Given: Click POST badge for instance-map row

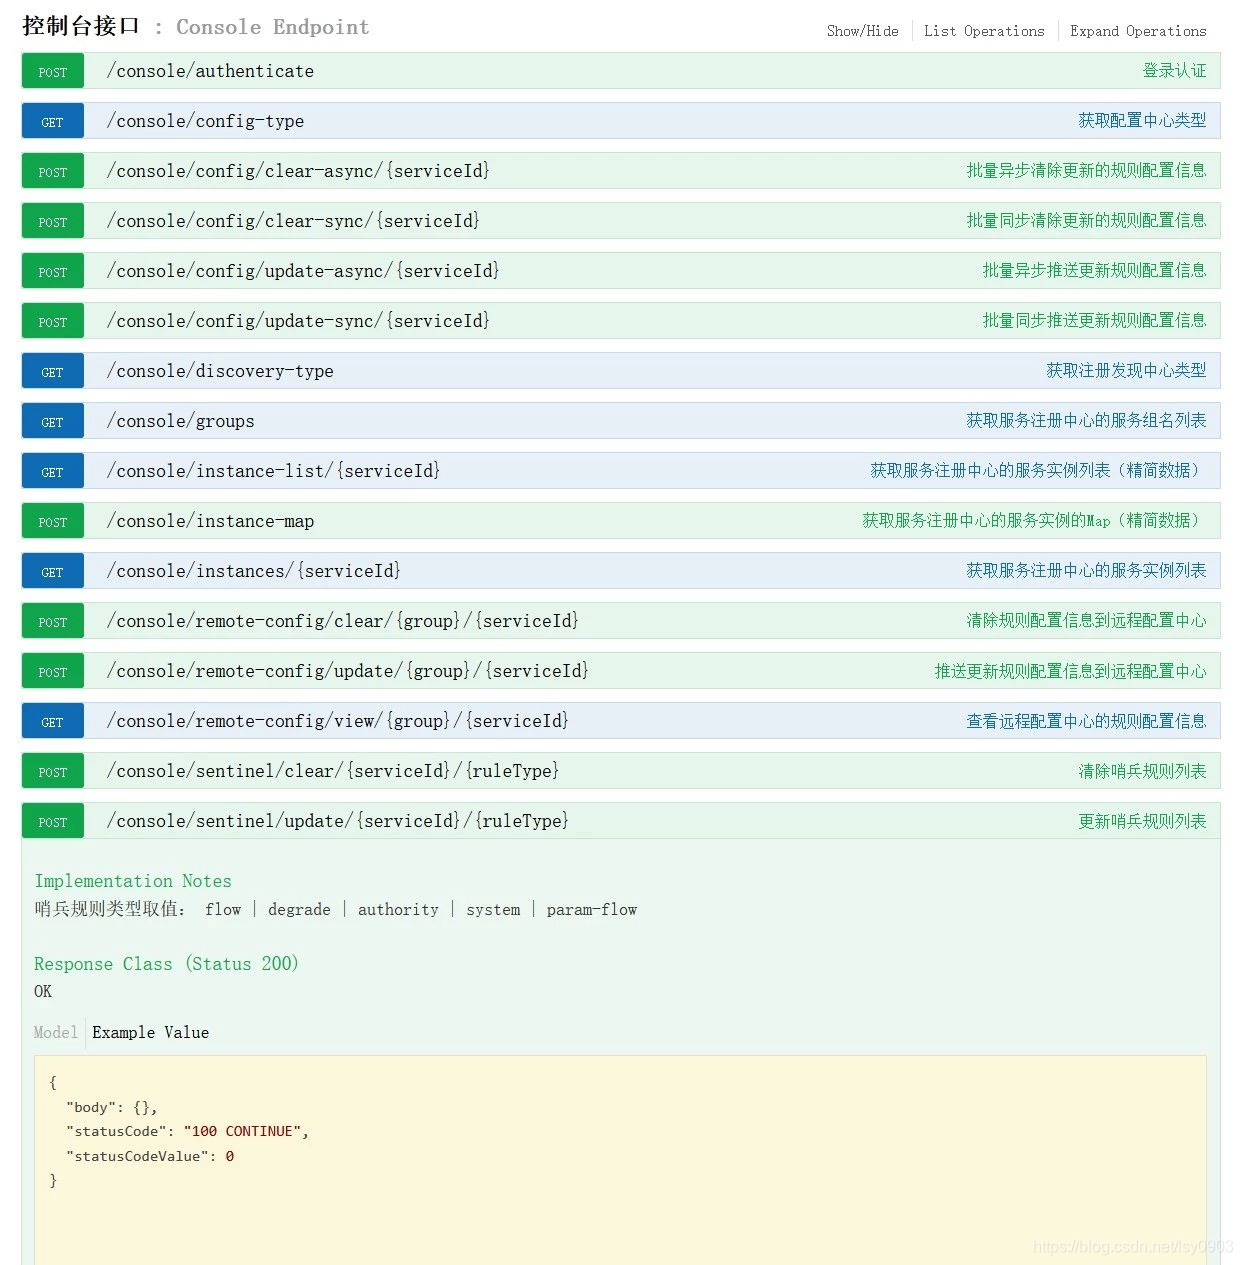Looking at the screenshot, I should pos(52,522).
